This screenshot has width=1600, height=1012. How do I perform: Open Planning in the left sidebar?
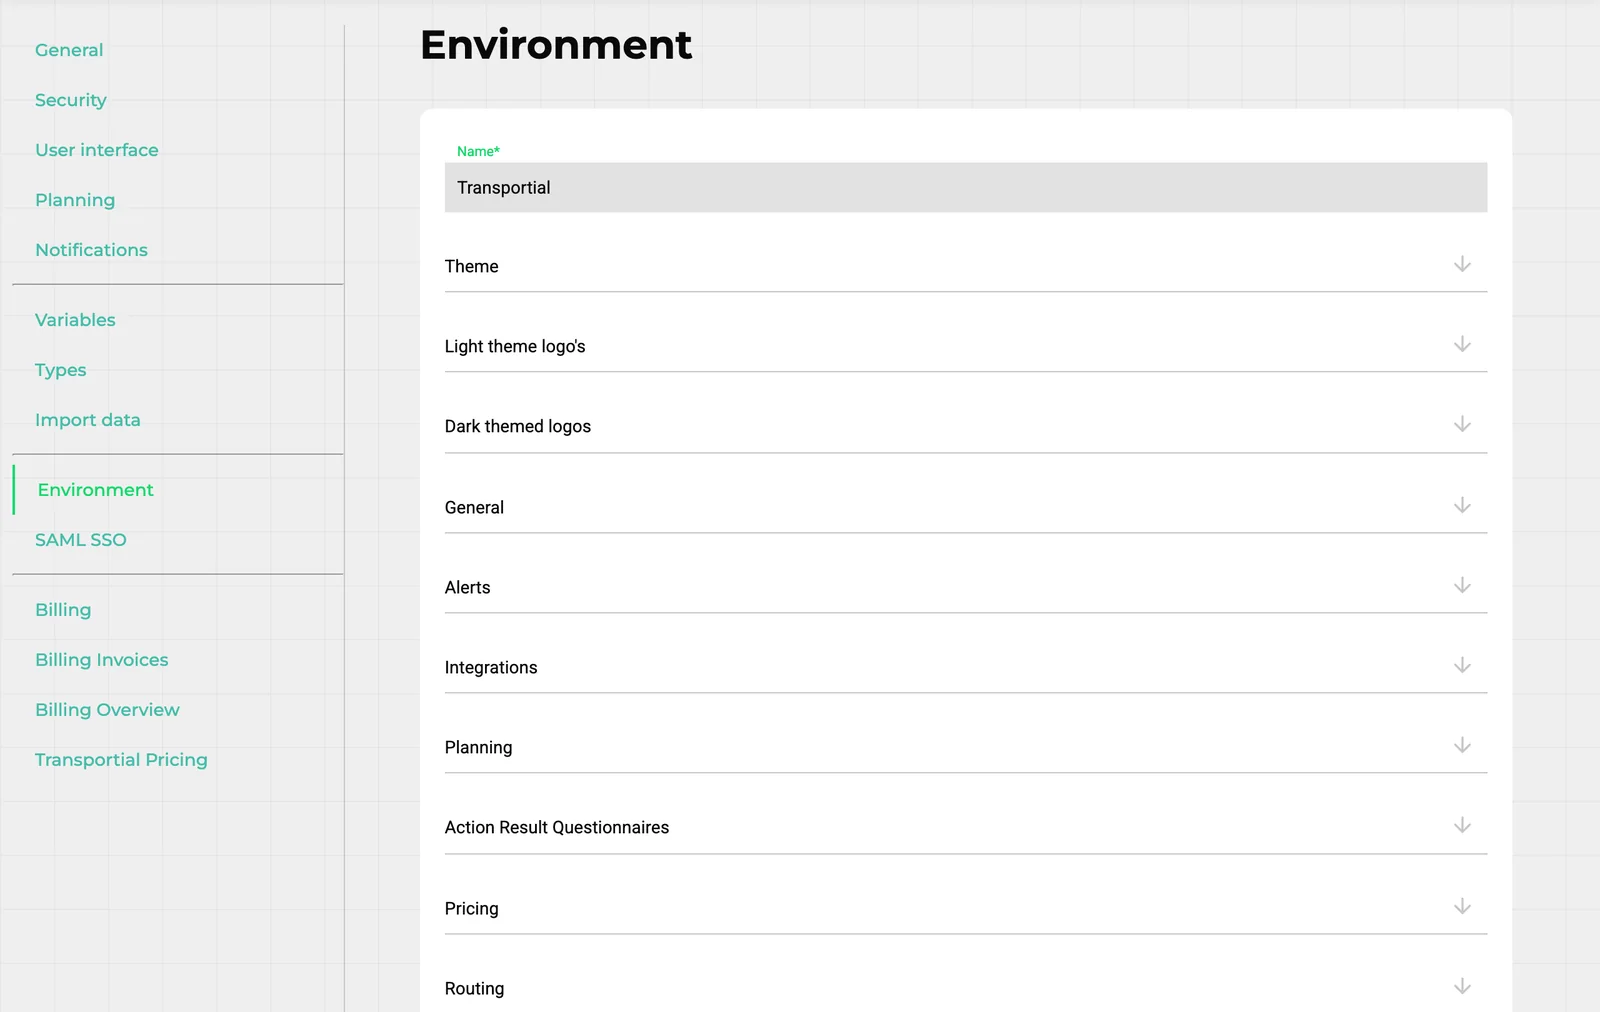pos(75,200)
